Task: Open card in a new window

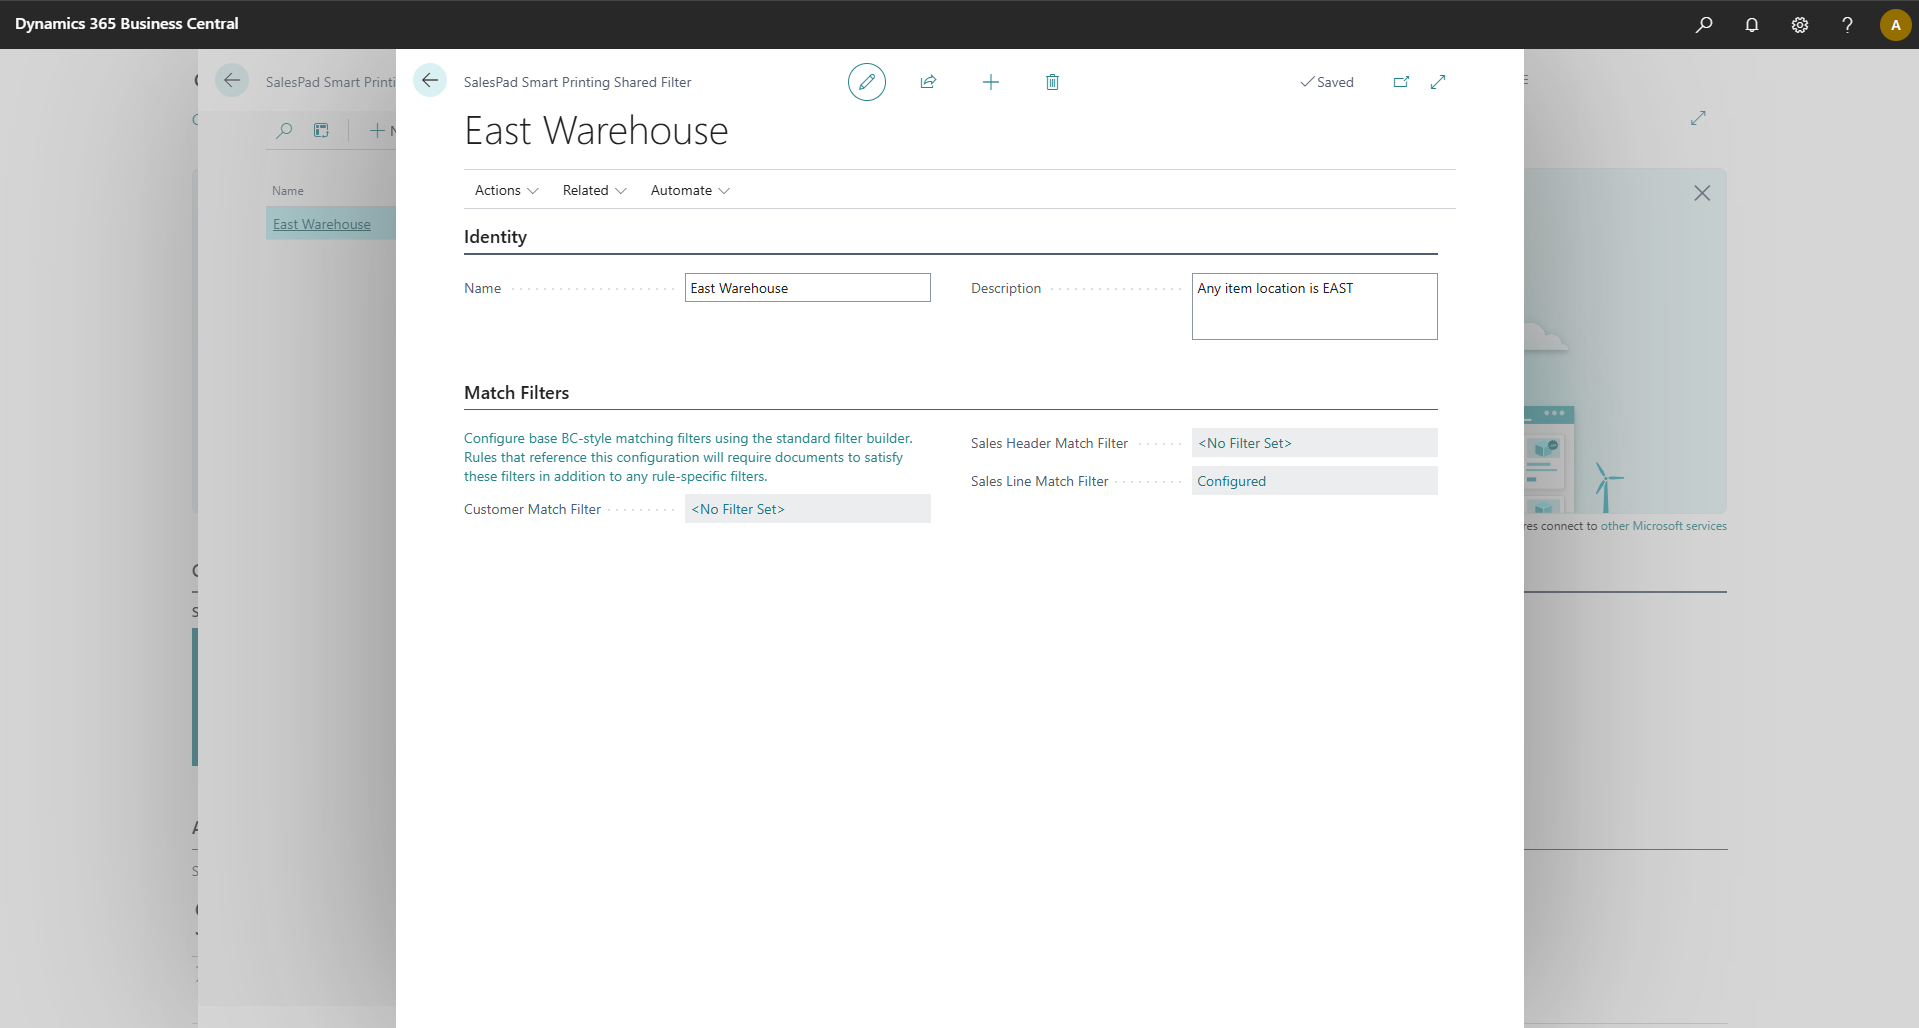Action: pyautogui.click(x=1401, y=82)
